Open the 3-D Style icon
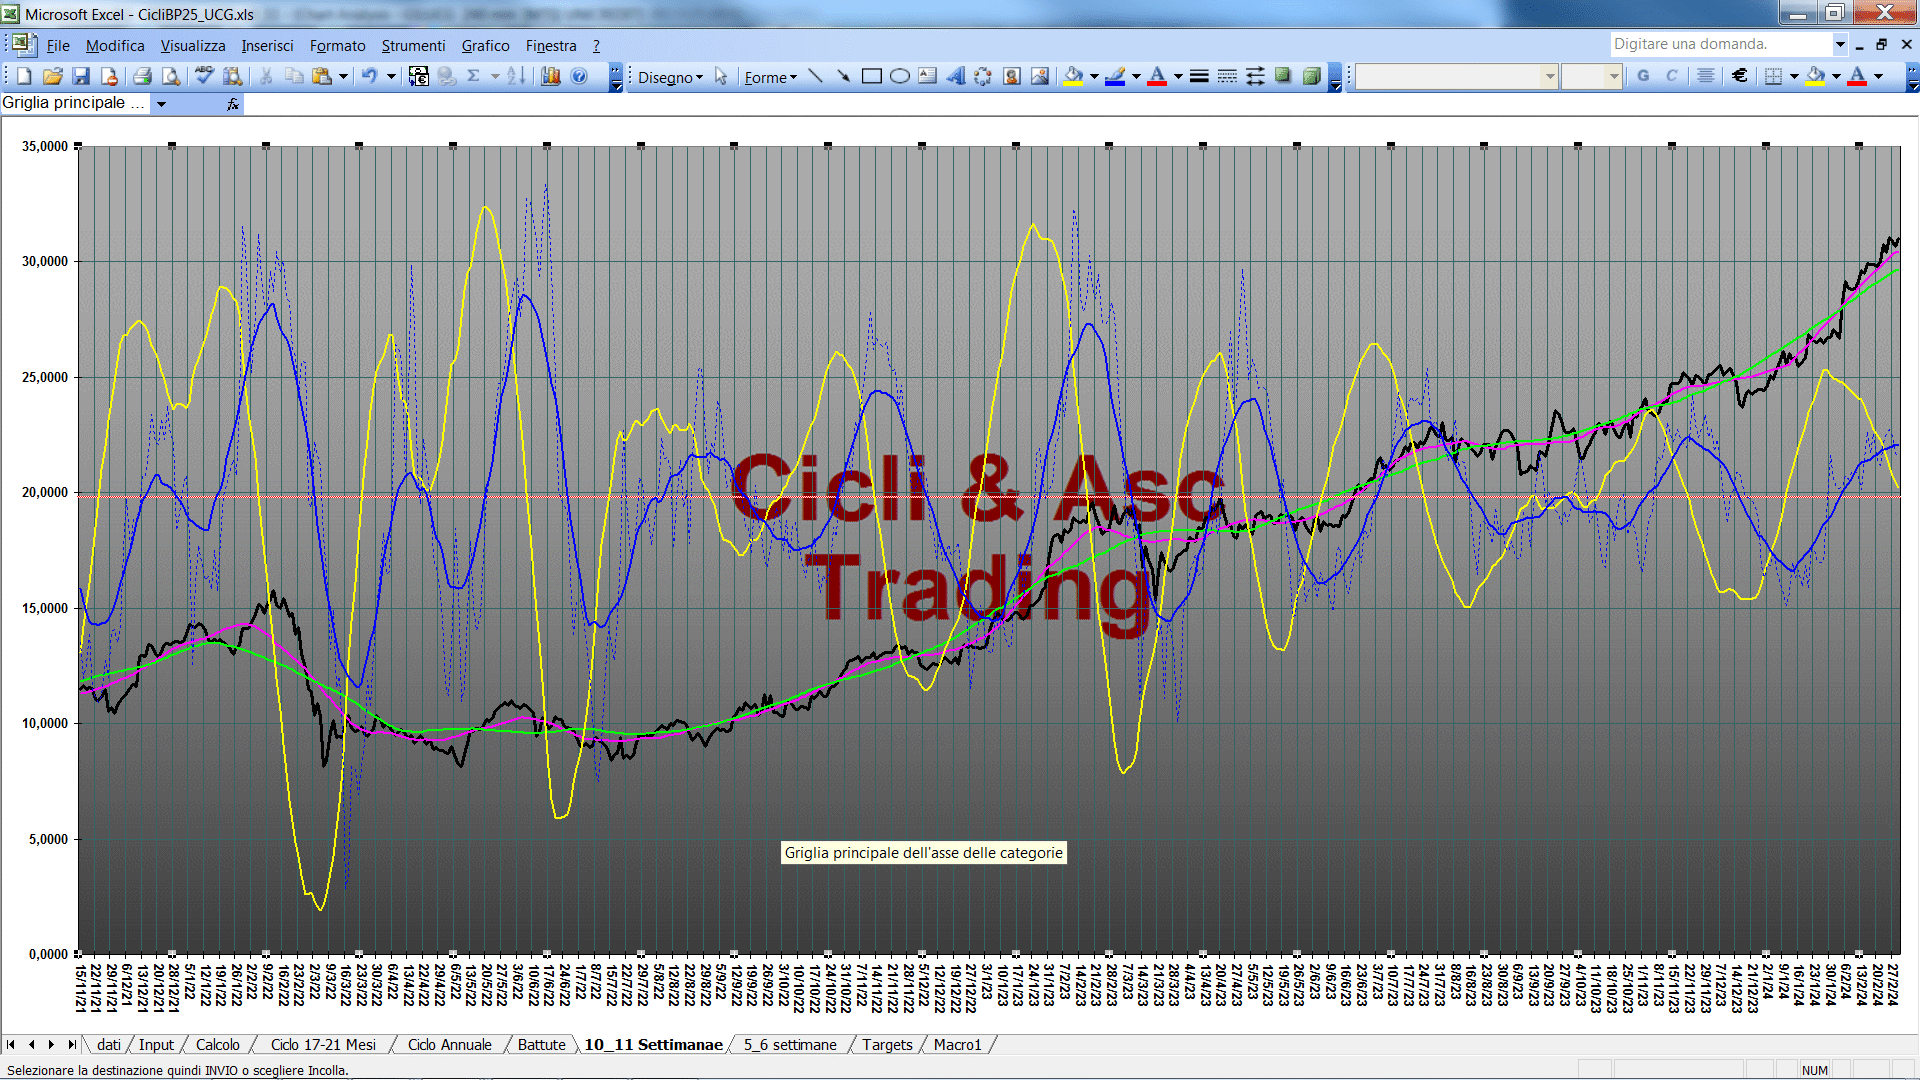This screenshot has height=1080, width=1920. point(1311,76)
